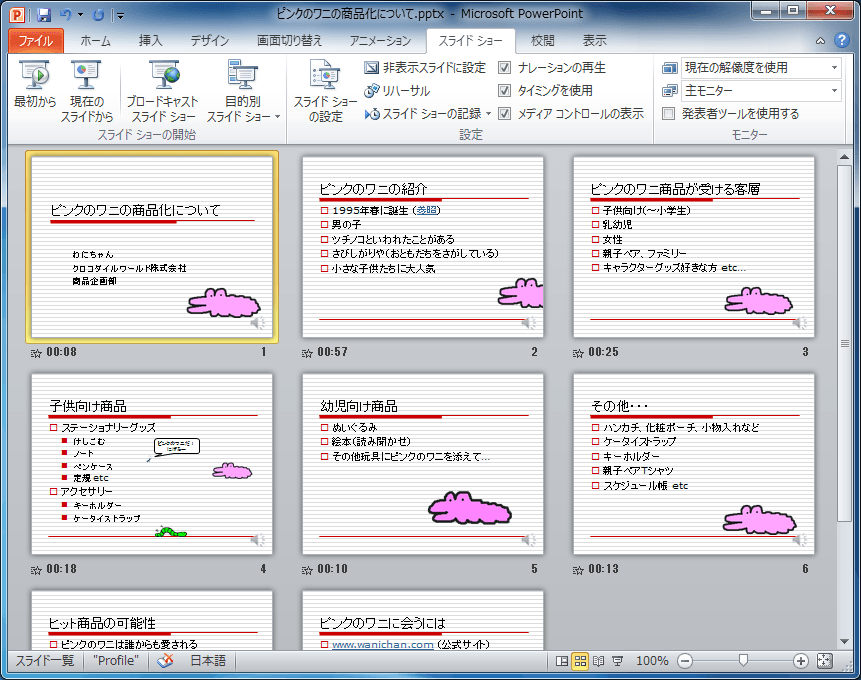This screenshot has width=861, height=680.
Task: Switch to the Animations tab (アニメーション)
Action: [x=381, y=41]
